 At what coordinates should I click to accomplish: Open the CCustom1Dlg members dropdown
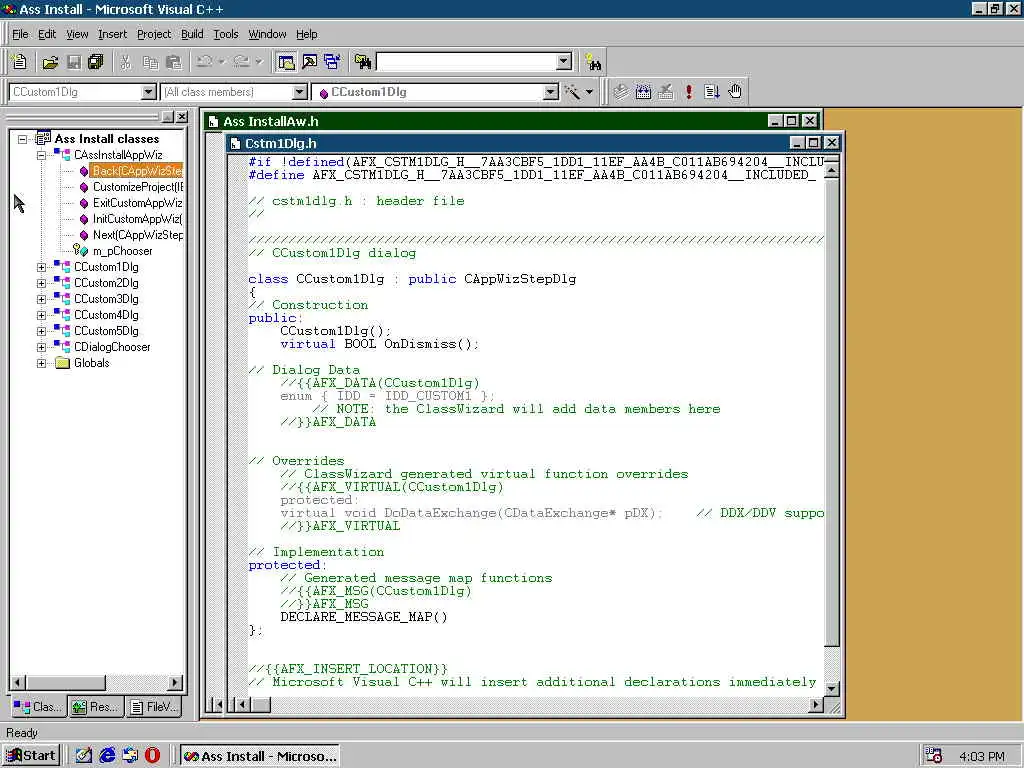[551, 92]
